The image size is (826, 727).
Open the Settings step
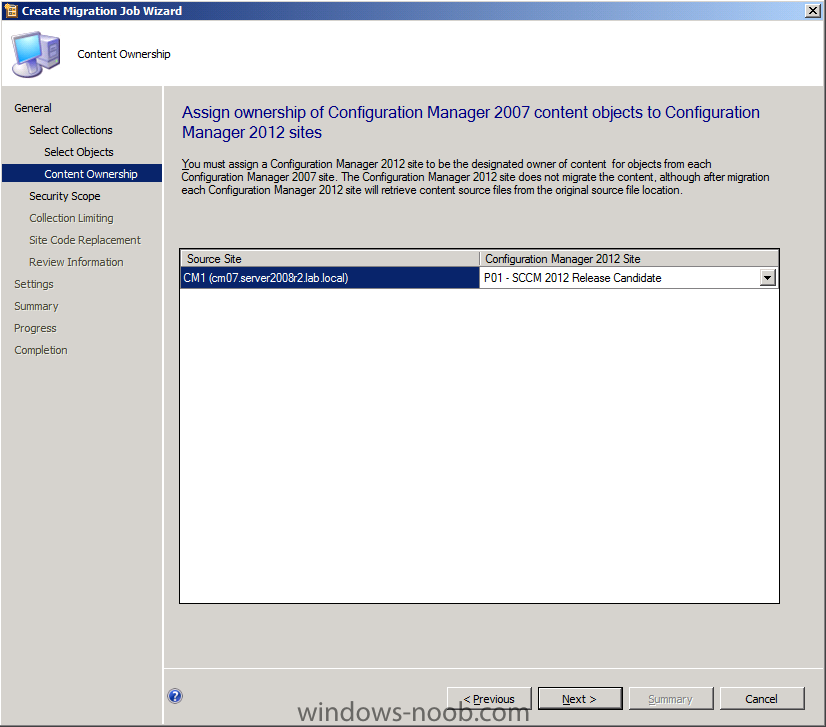coord(34,284)
